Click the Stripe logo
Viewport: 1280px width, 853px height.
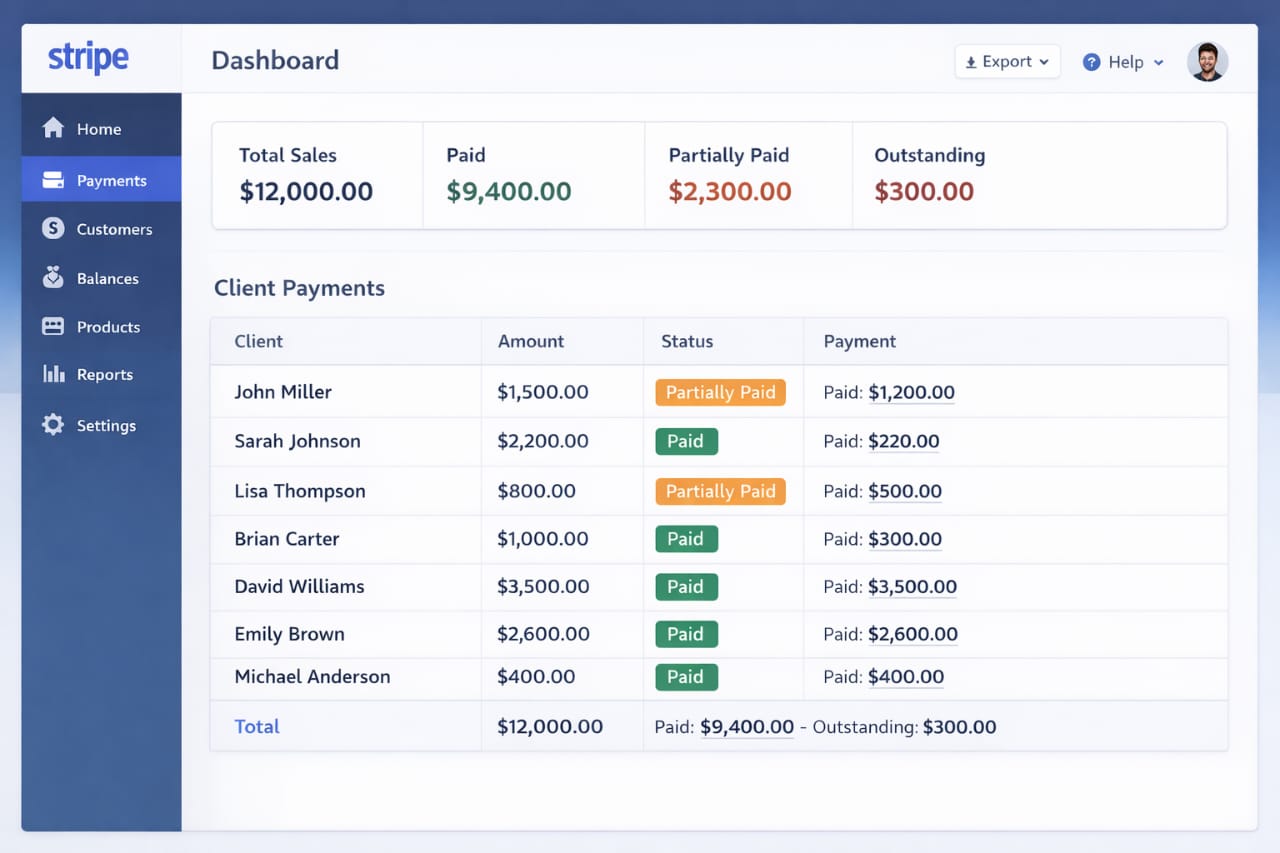coord(88,58)
